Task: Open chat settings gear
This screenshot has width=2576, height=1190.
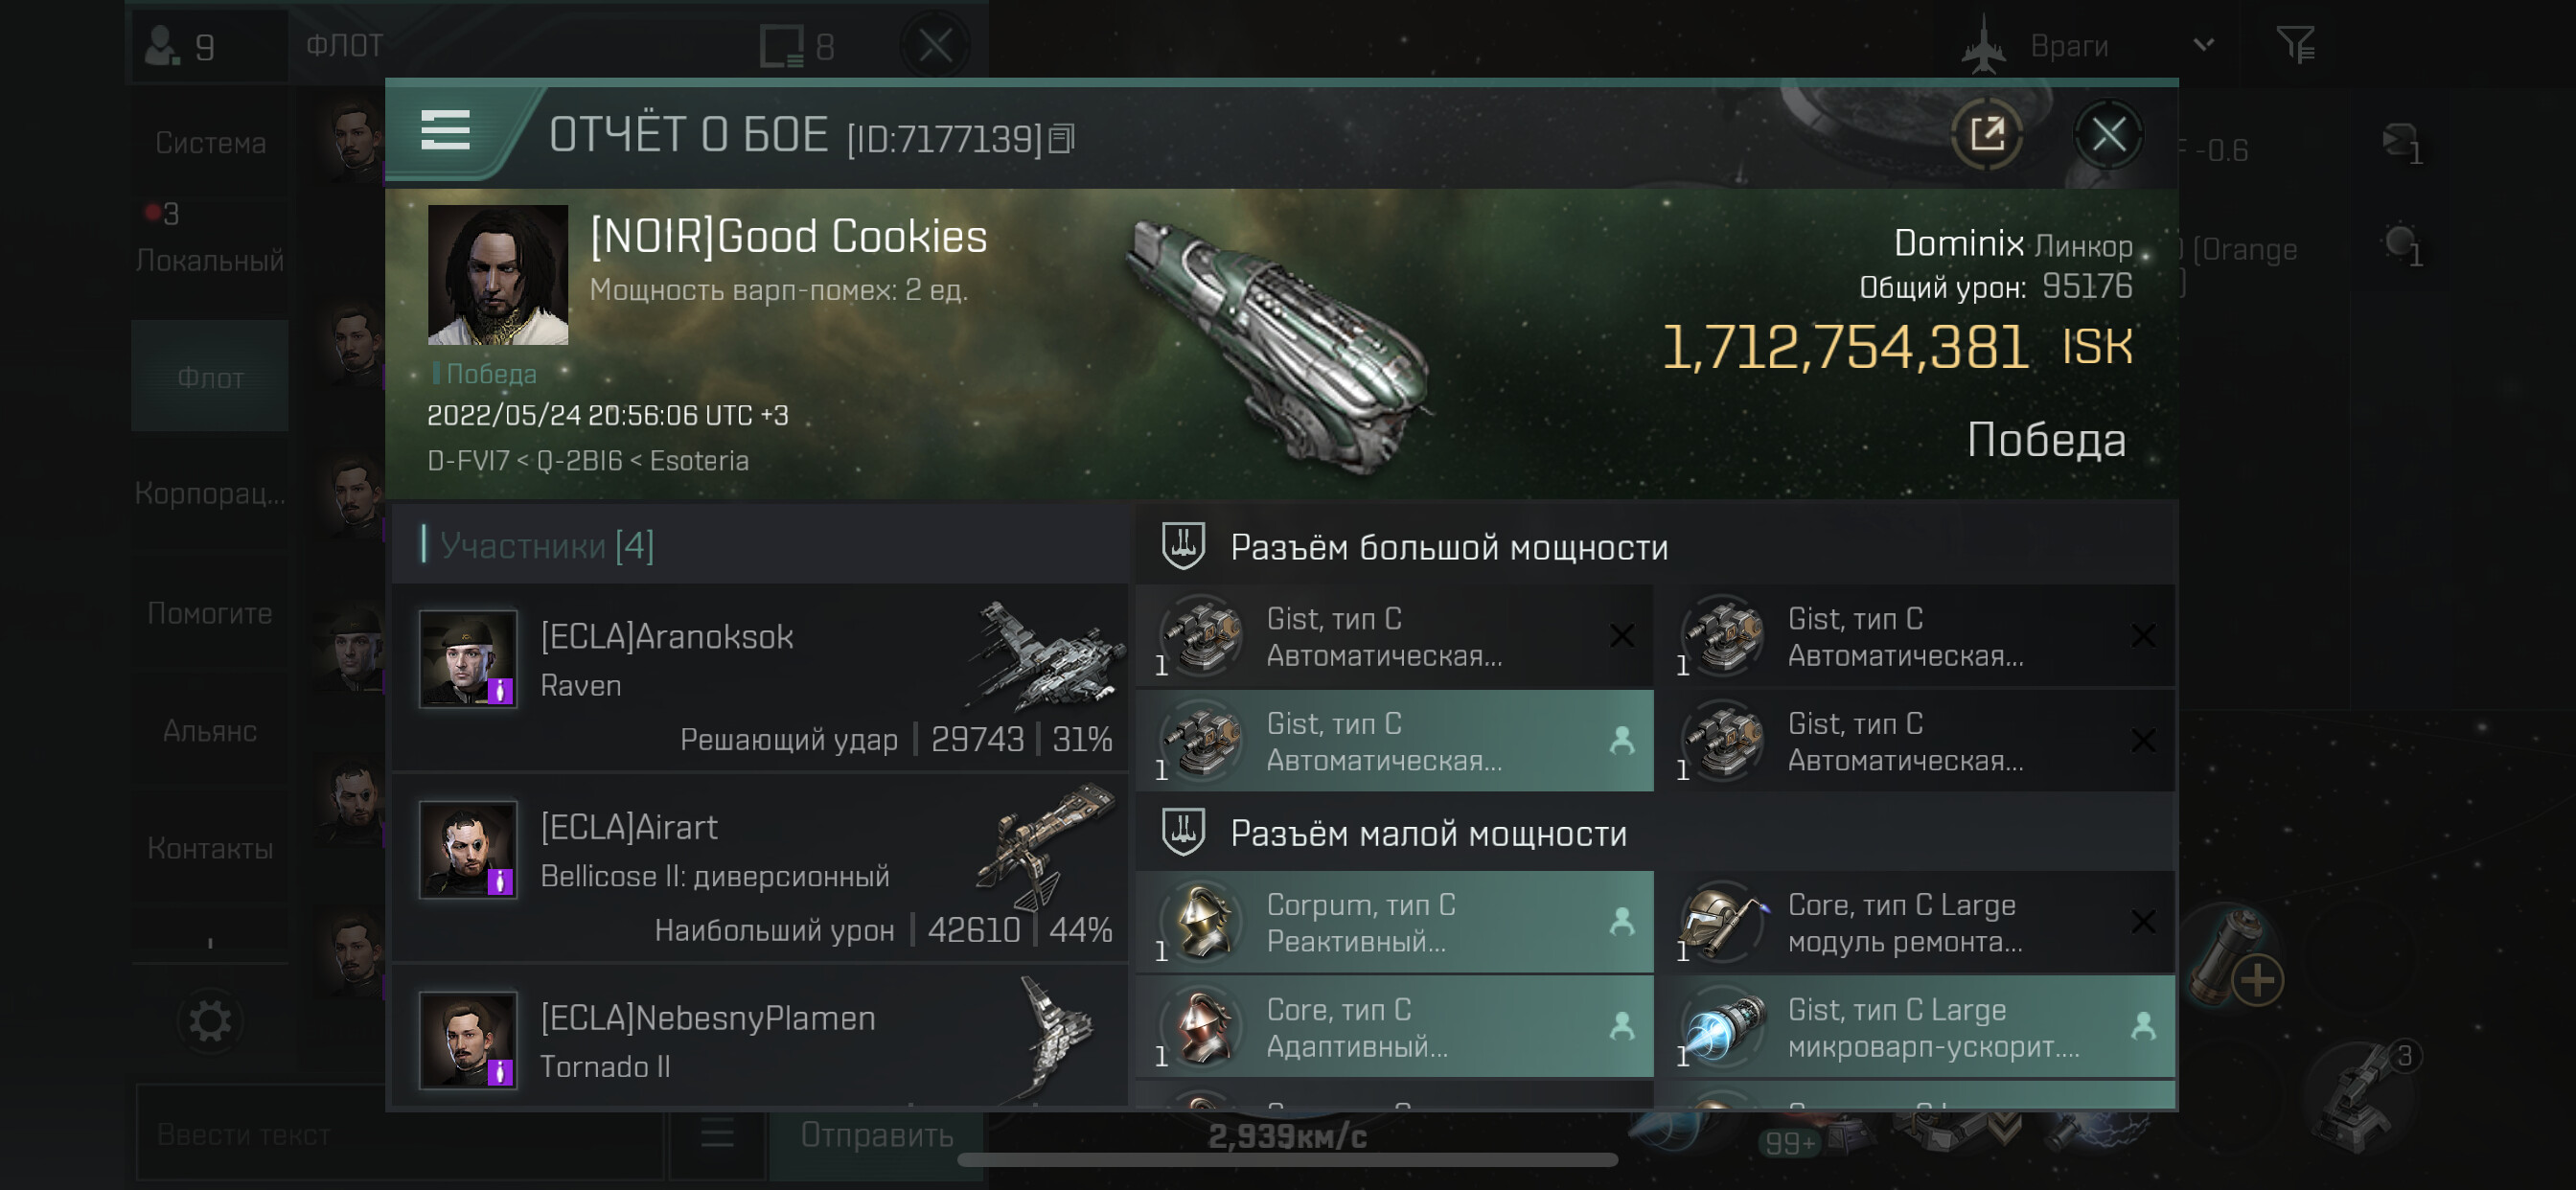Action: click(210, 1021)
